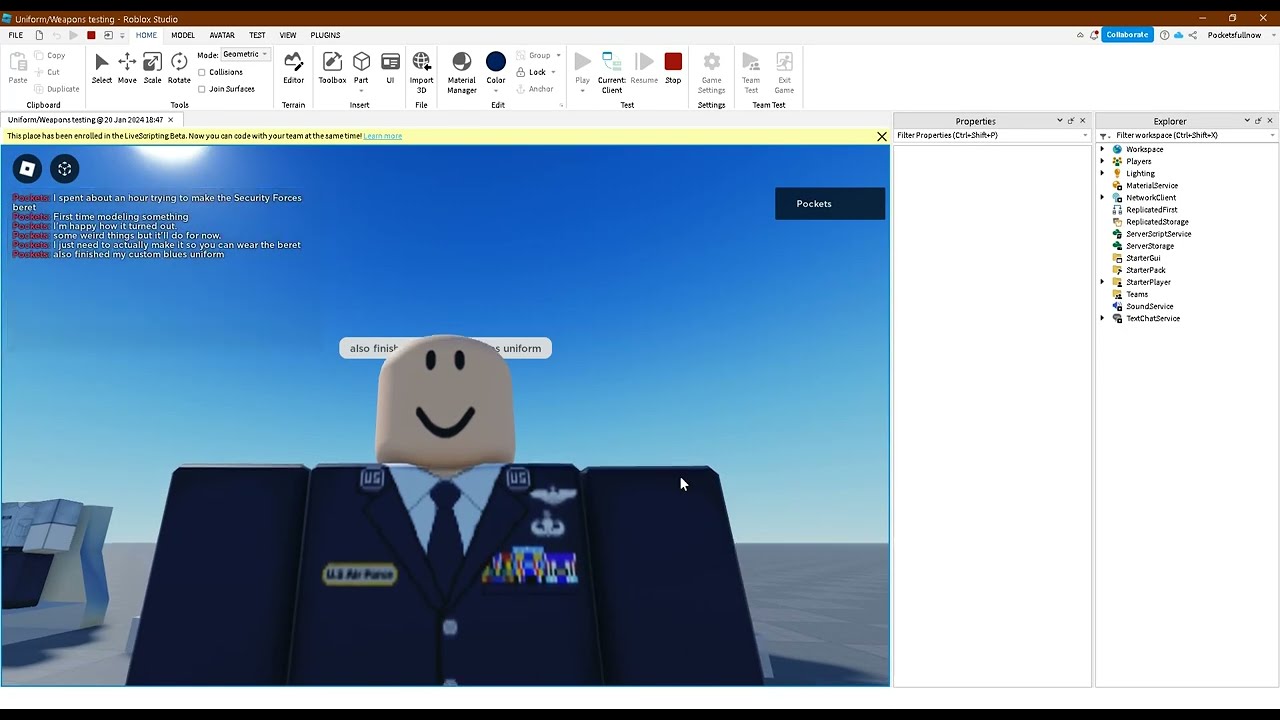Open the UI insert tool
The image size is (1280, 720).
pos(390,68)
